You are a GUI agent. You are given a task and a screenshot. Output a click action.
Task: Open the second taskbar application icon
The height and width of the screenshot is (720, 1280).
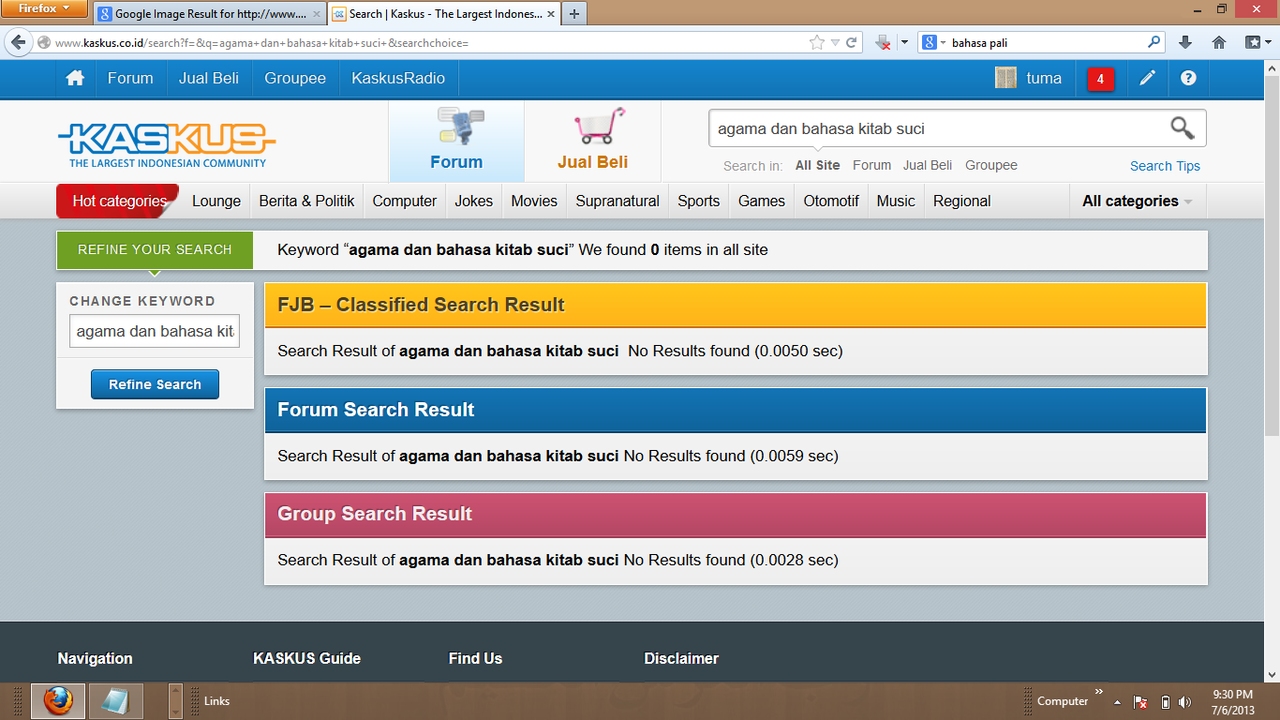(116, 701)
